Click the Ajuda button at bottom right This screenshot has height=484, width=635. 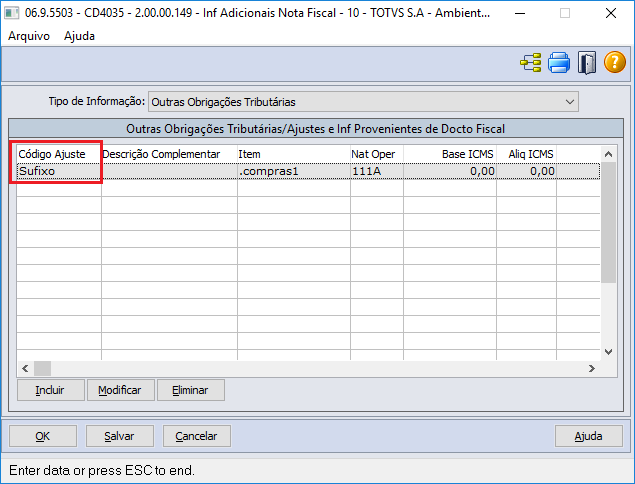point(588,436)
